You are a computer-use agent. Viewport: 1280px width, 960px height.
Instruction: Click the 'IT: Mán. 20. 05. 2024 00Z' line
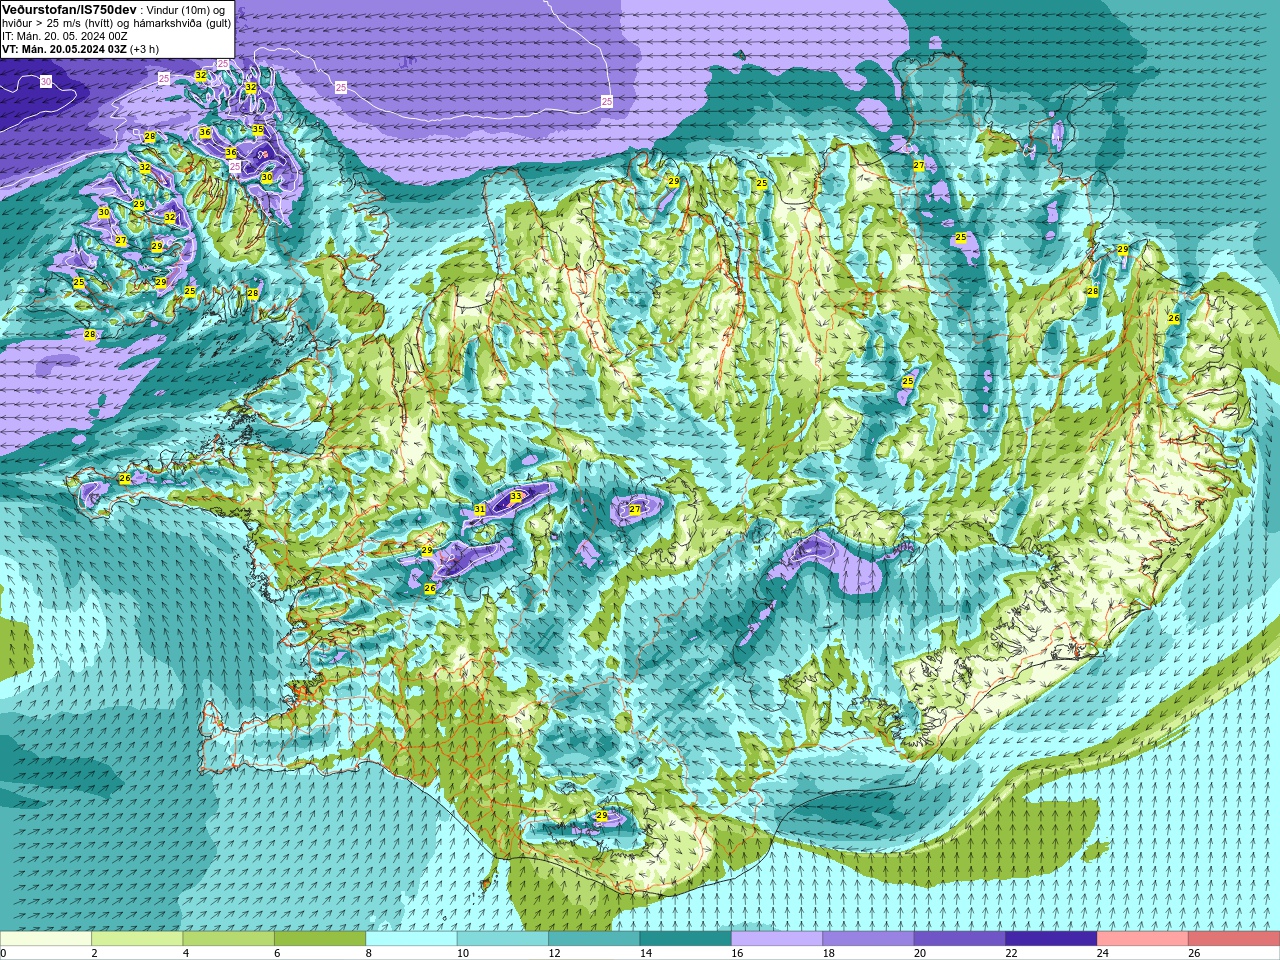[64, 36]
